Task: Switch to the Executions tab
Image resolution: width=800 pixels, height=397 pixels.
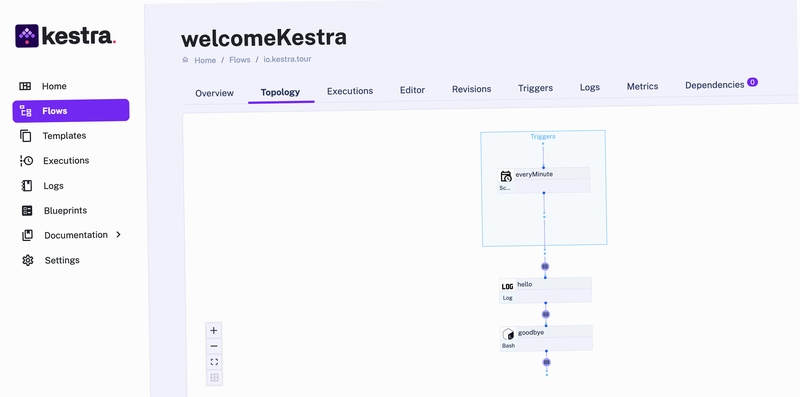Action: point(350,91)
